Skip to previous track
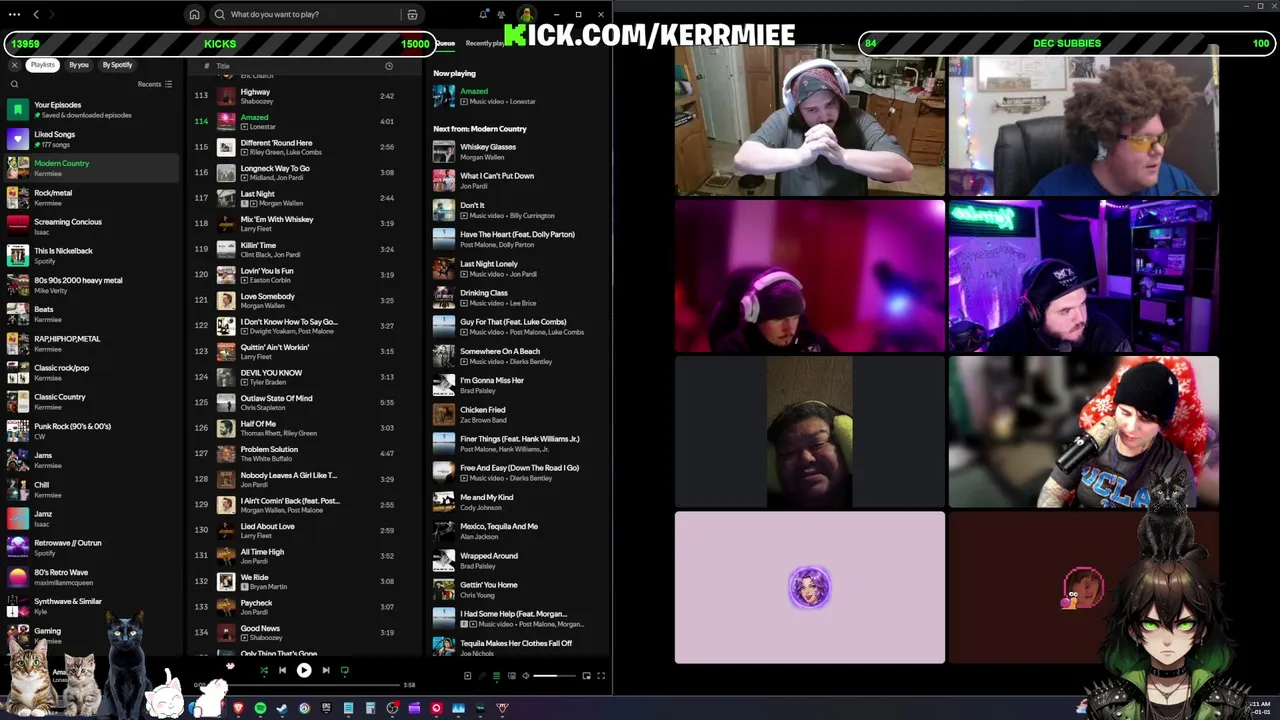 click(282, 671)
